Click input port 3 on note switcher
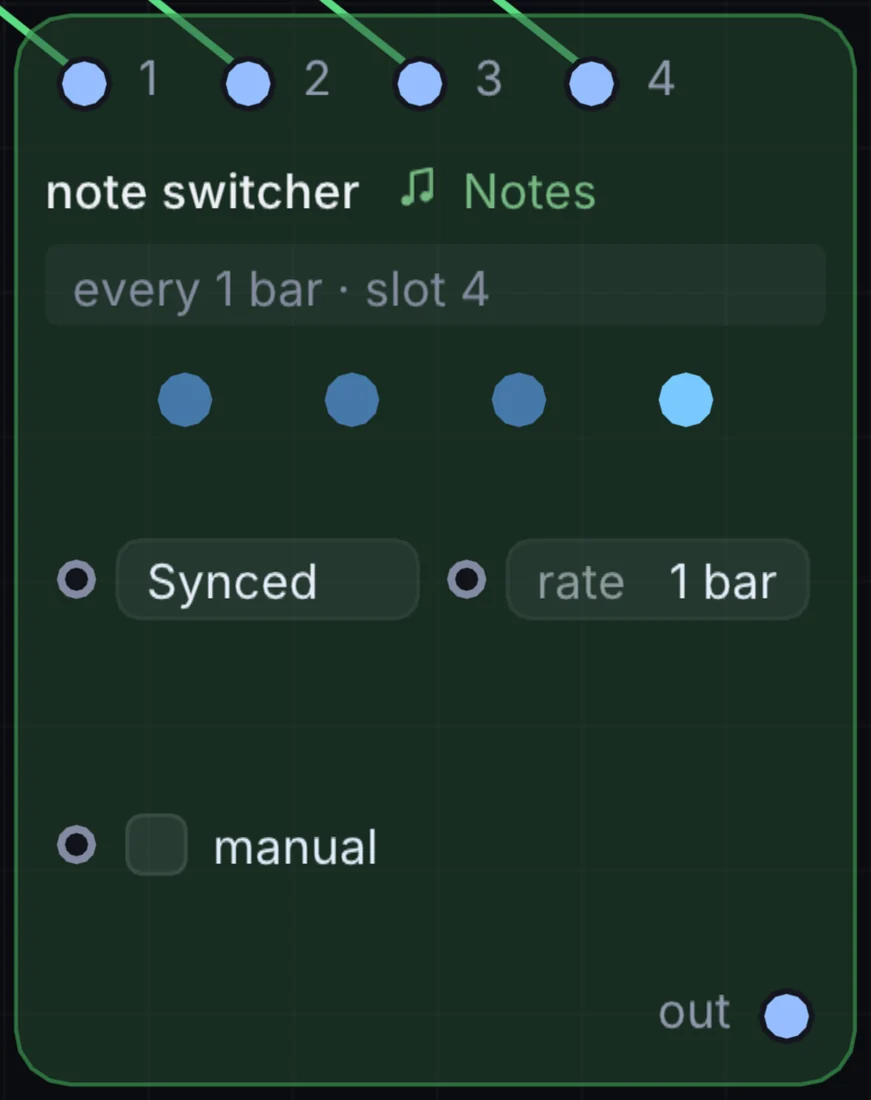The width and height of the screenshot is (871, 1100). [x=419, y=83]
